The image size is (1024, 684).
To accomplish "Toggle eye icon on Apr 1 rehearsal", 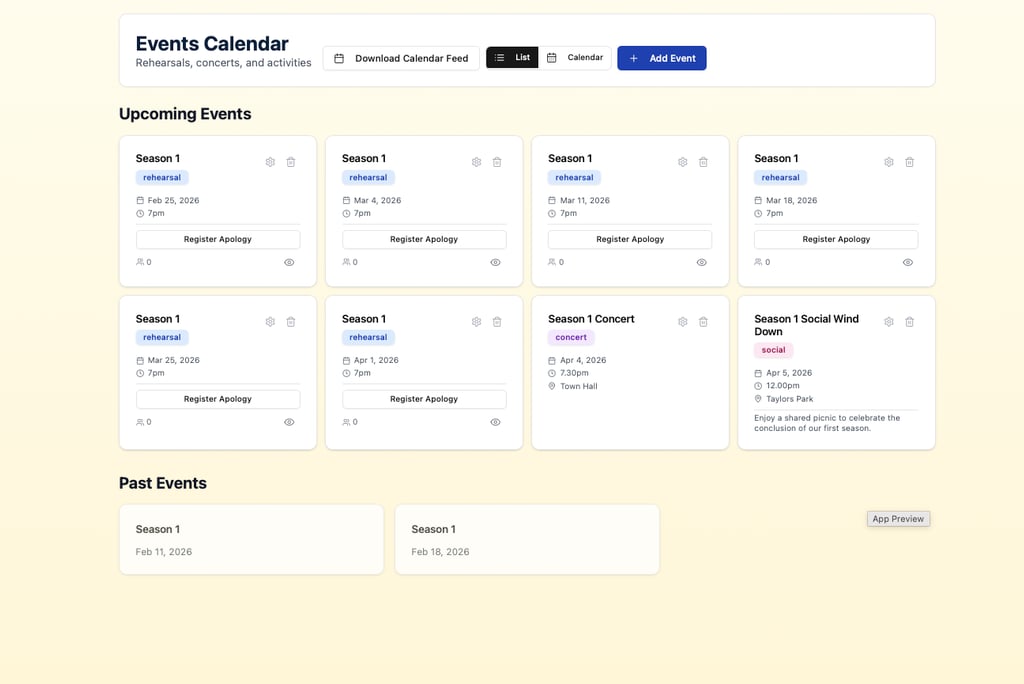I will click(495, 422).
